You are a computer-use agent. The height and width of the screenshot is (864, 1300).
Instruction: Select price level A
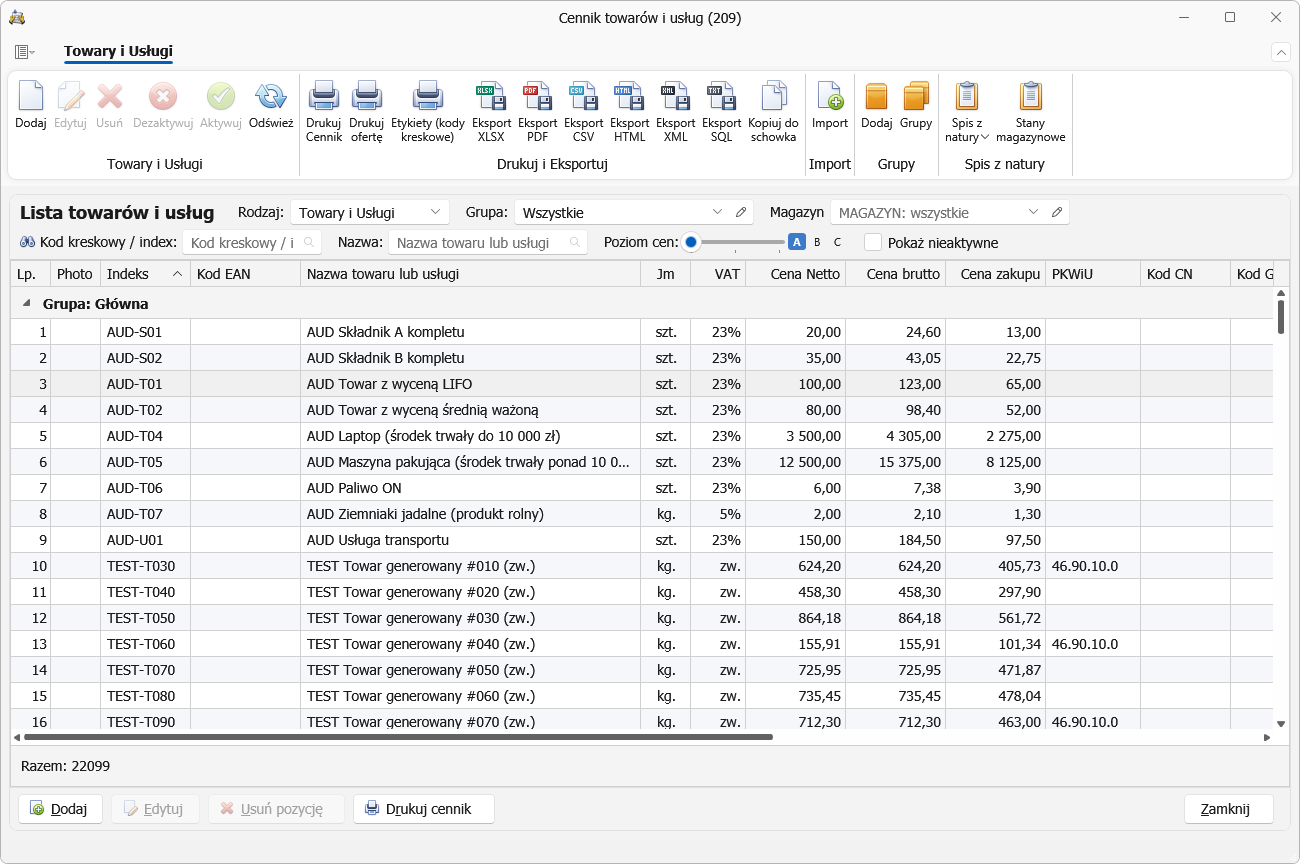[797, 242]
